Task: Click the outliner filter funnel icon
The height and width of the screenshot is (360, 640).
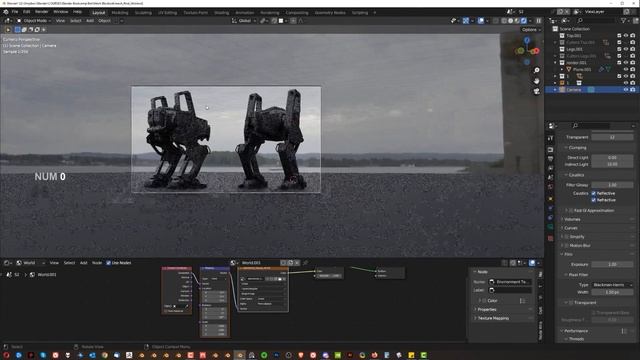Action: (623, 20)
